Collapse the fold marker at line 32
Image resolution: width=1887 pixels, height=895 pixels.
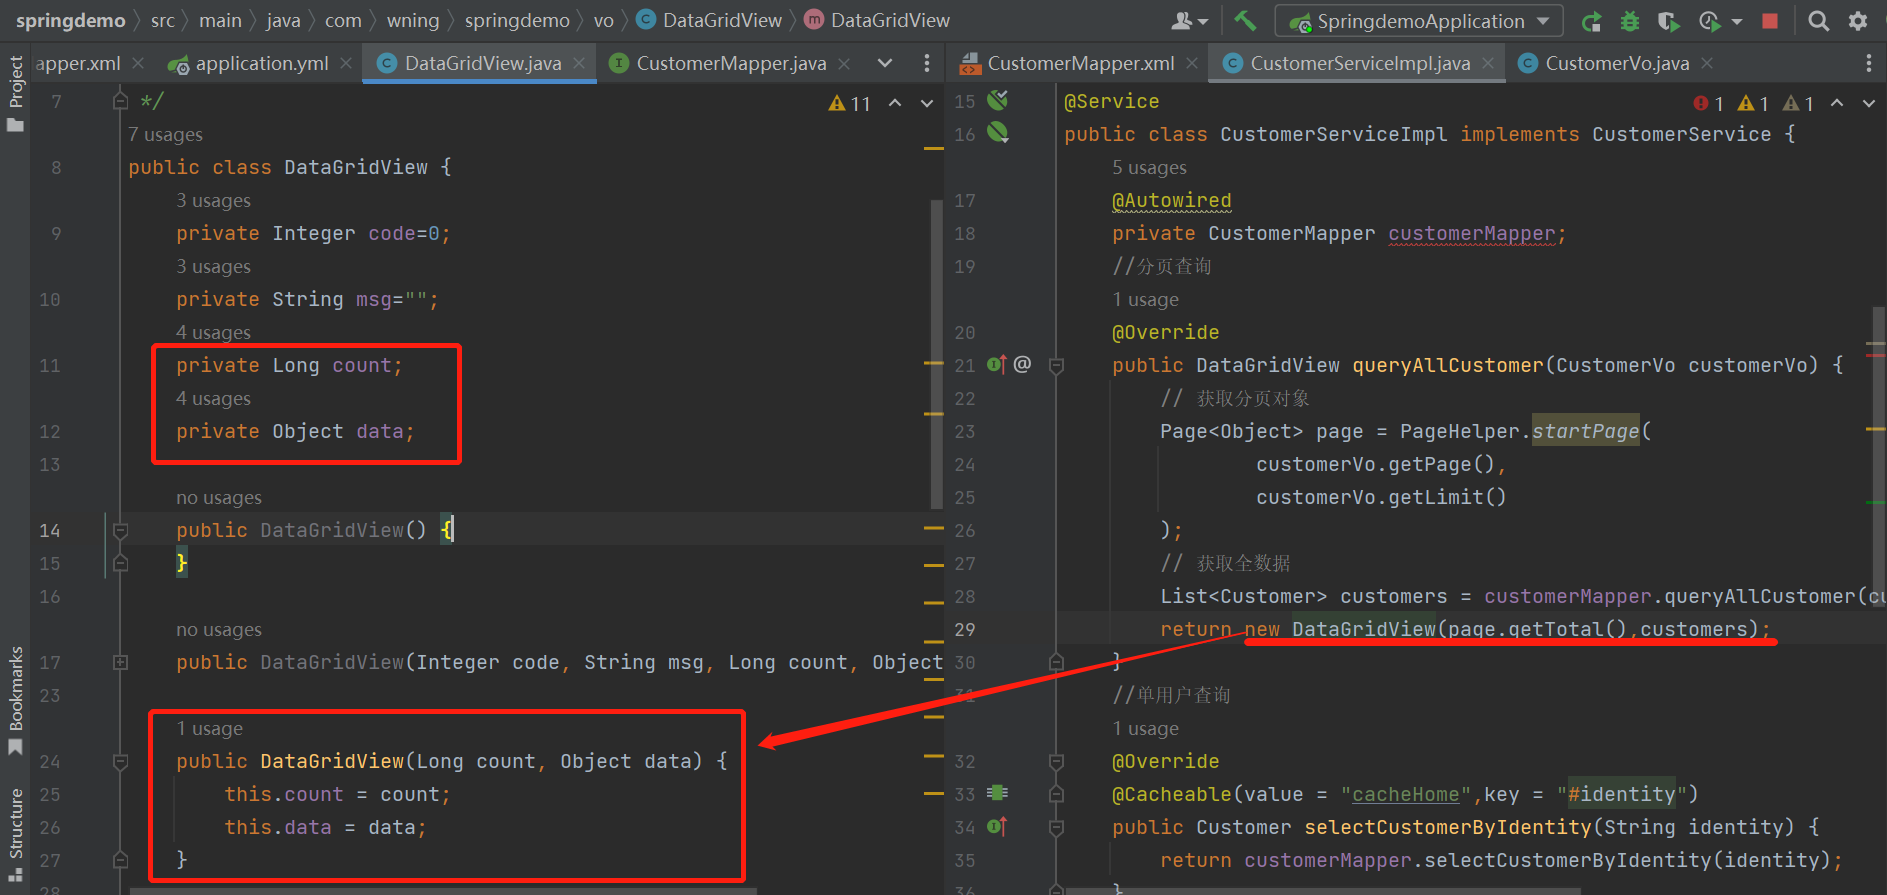pos(1056,761)
